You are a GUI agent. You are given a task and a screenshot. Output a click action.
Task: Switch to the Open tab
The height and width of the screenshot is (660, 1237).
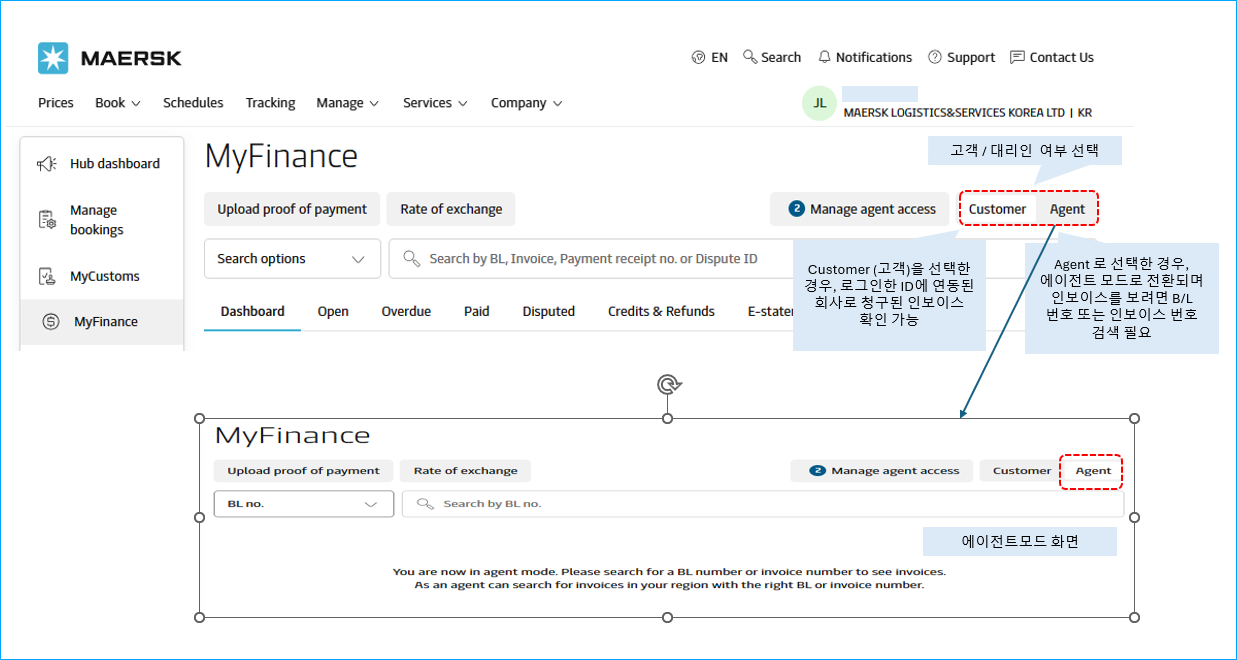coord(333,311)
